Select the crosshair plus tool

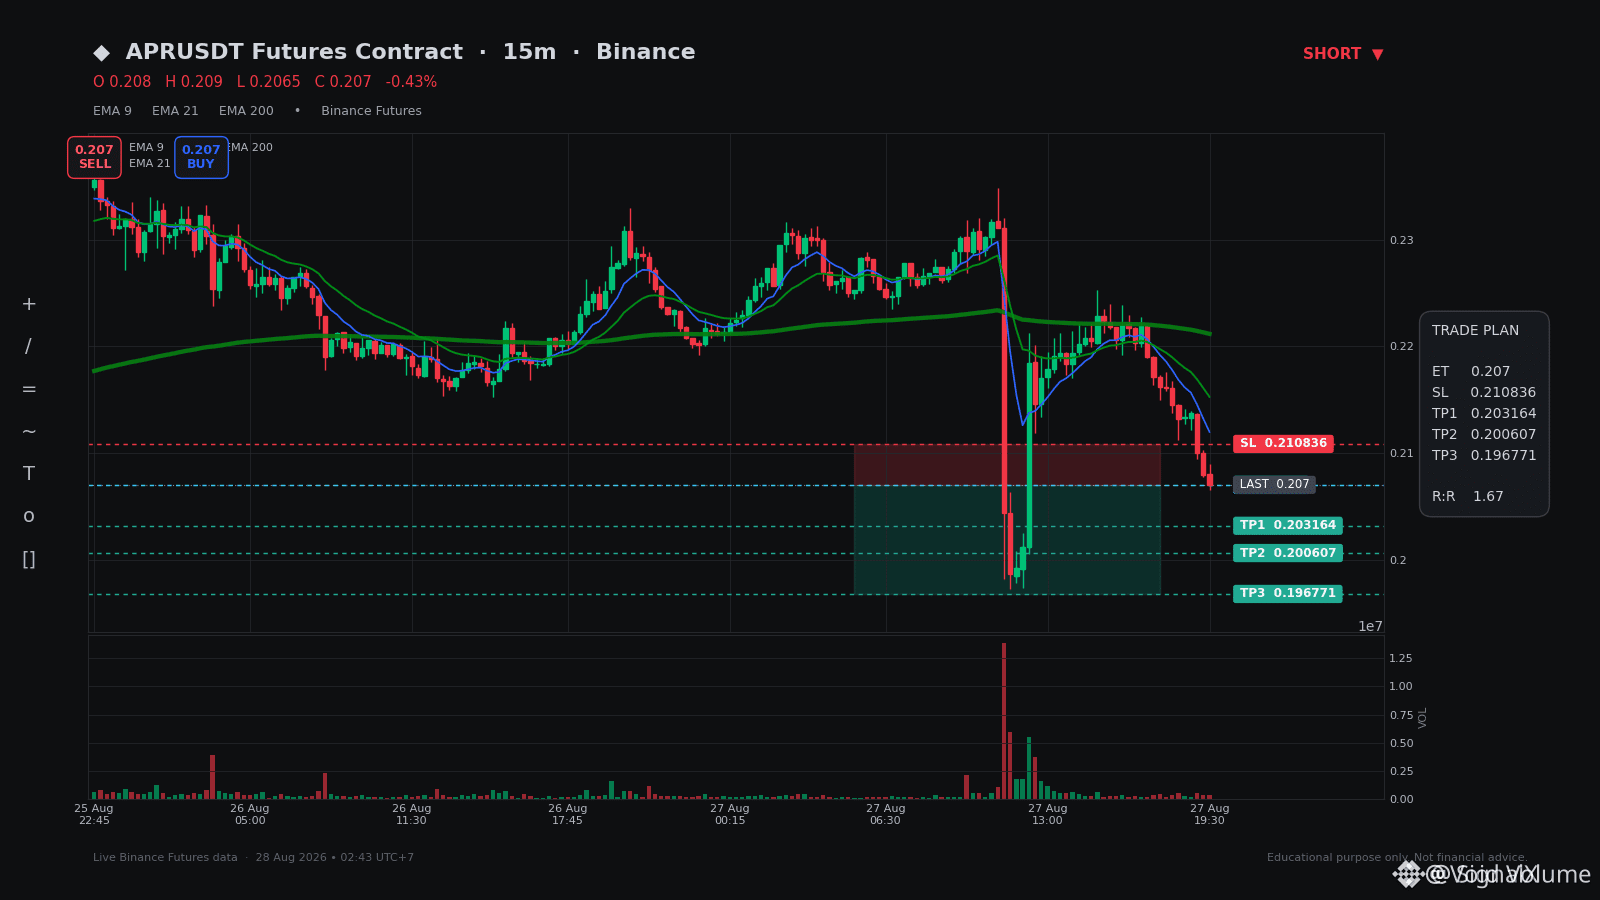point(29,304)
